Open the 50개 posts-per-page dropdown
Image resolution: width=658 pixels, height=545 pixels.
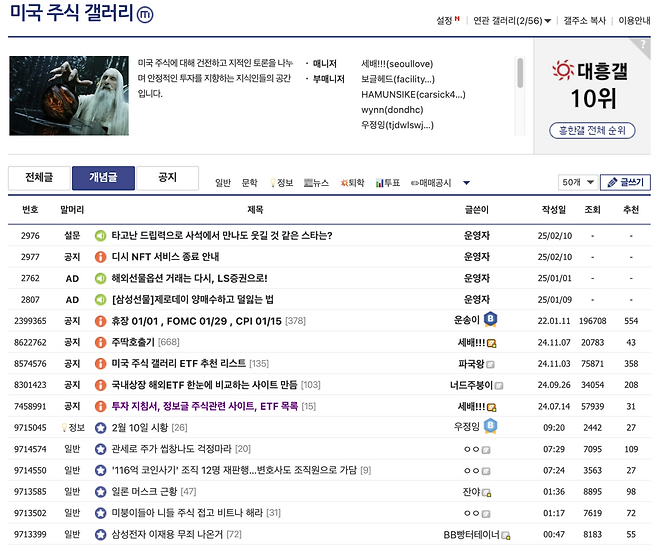[578, 182]
